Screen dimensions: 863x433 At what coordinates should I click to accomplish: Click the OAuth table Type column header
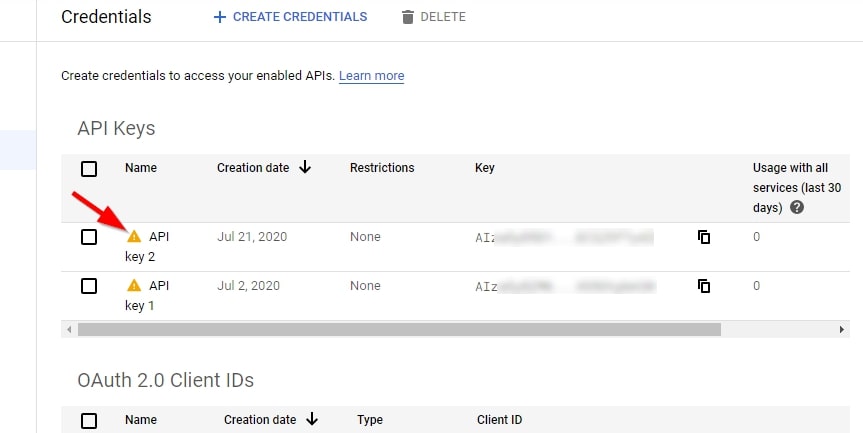370,420
